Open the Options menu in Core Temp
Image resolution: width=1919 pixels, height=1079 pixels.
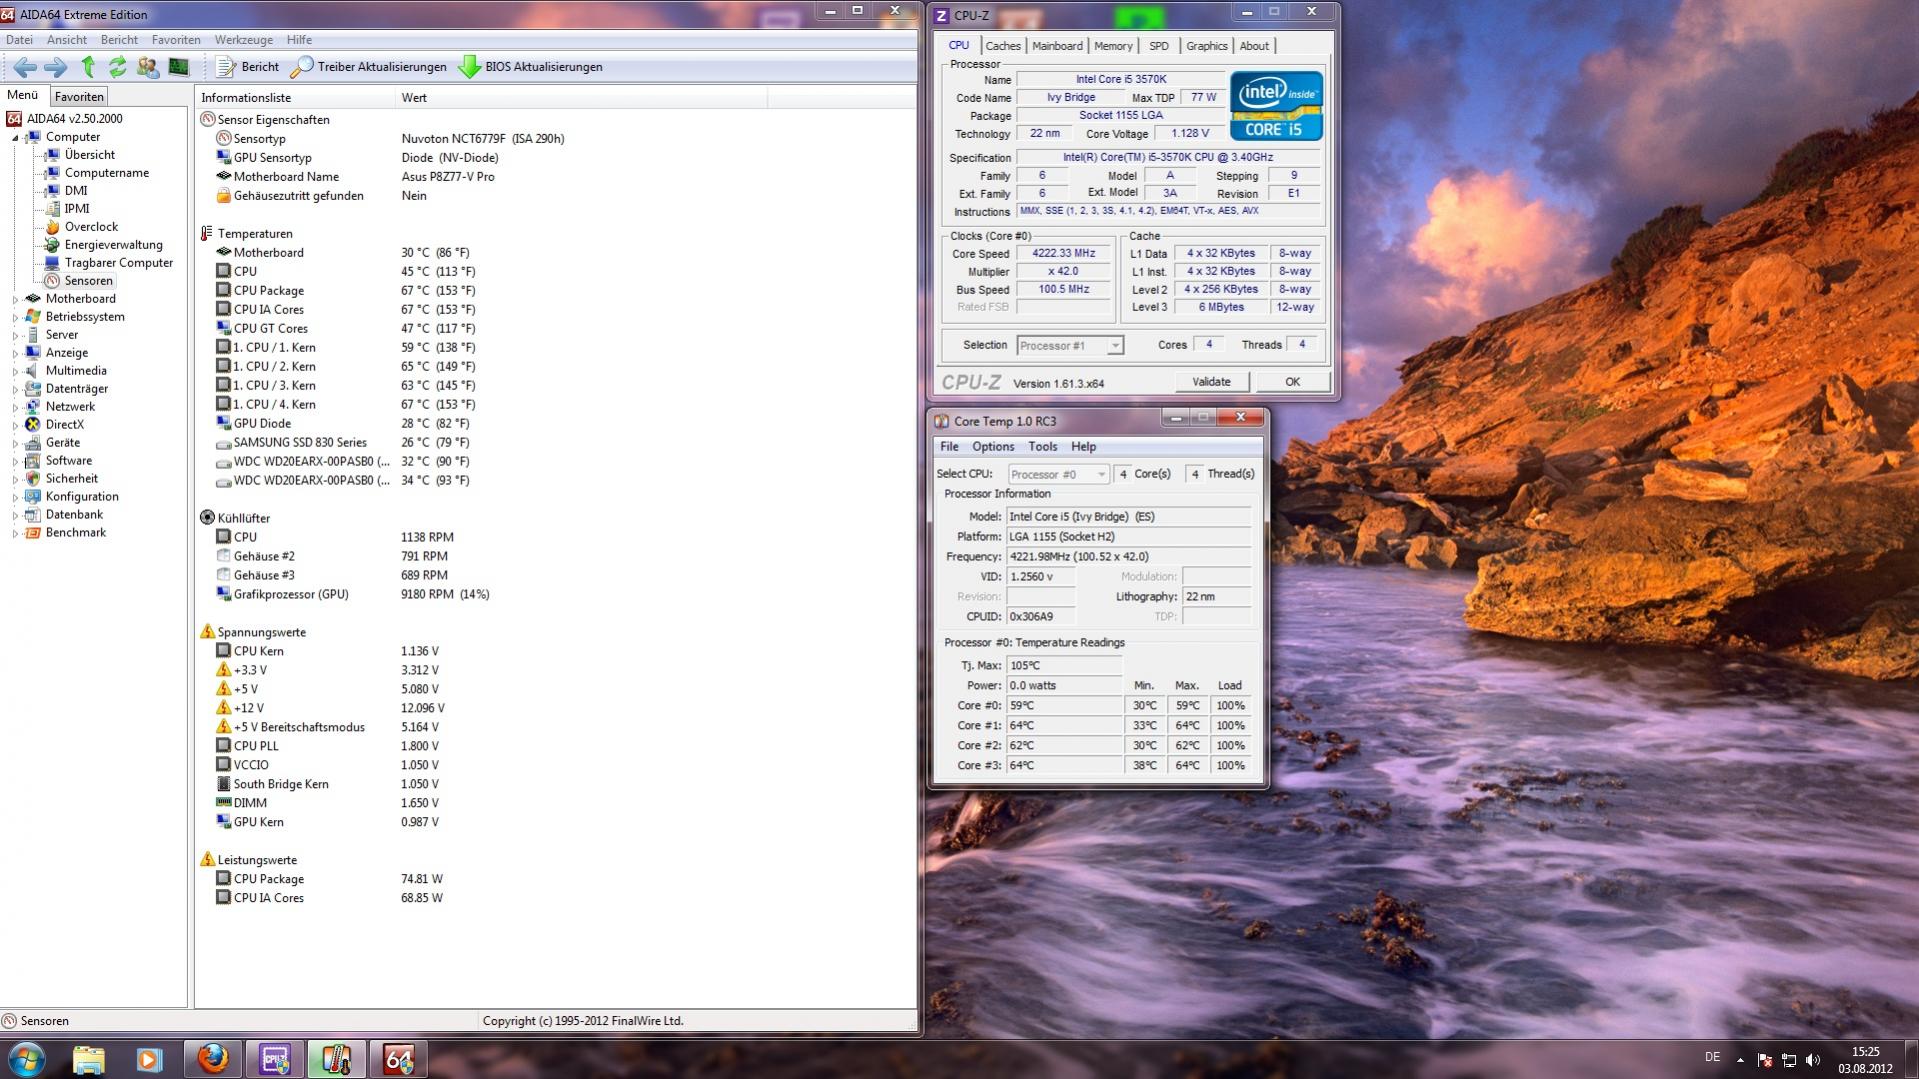coord(993,447)
